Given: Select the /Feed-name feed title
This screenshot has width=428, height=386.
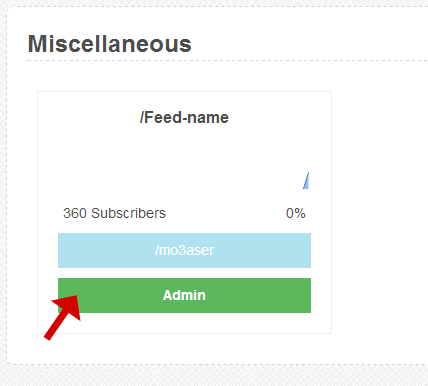Looking at the screenshot, I should [184, 118].
